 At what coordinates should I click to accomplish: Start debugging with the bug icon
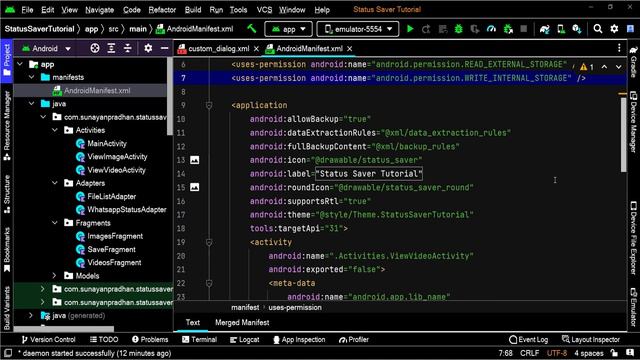[x=459, y=29]
